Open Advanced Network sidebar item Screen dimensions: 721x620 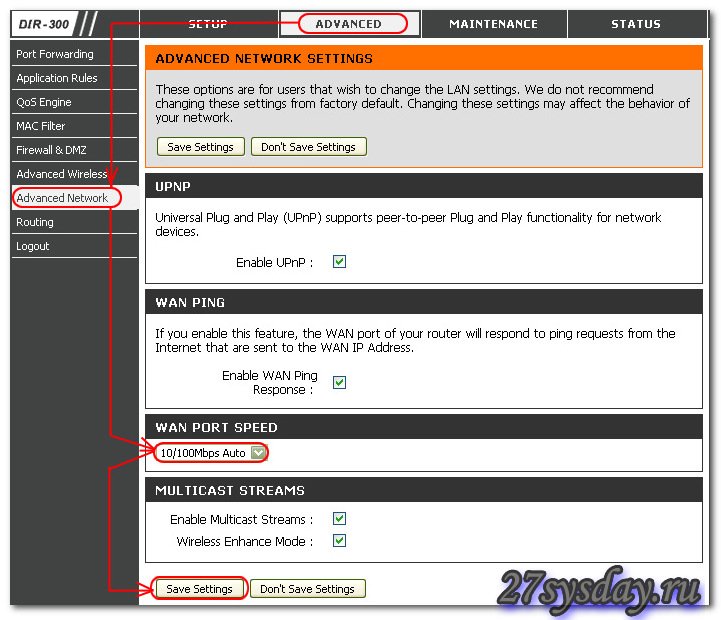pos(74,198)
